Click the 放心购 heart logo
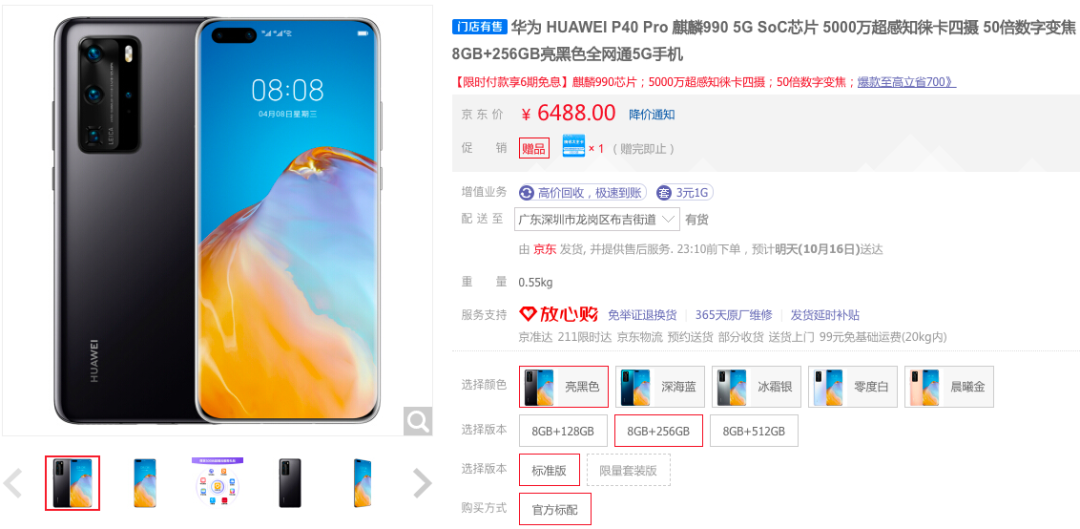1080x529 pixels. tap(528, 315)
